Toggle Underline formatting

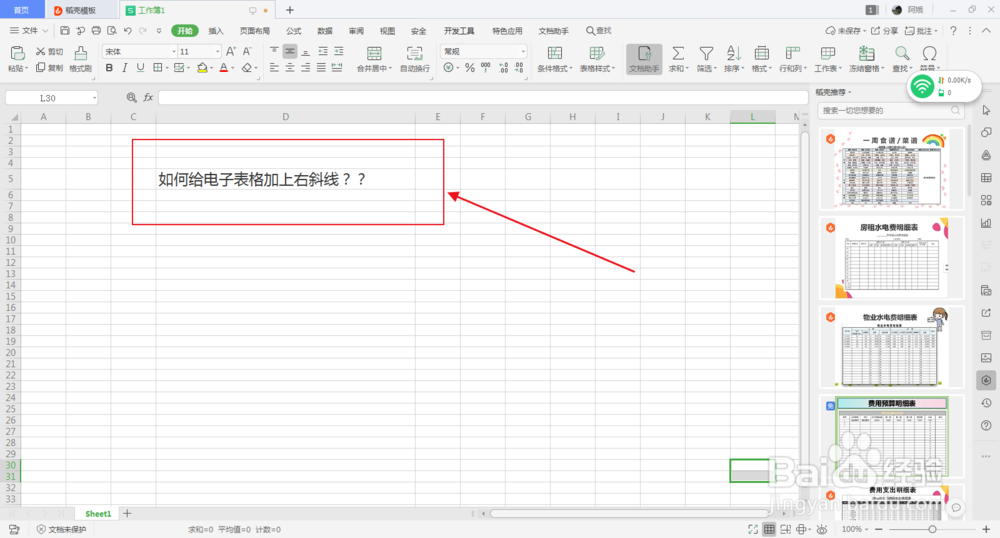(x=140, y=68)
